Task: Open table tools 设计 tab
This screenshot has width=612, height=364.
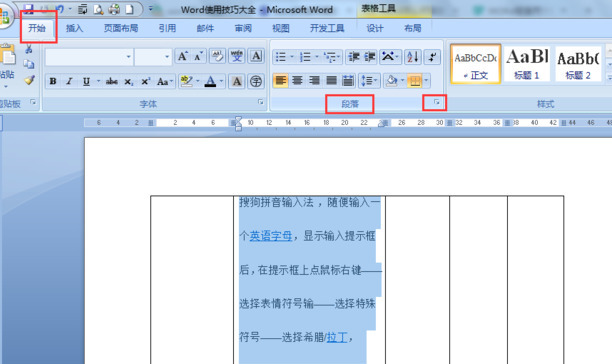Action: point(375,28)
